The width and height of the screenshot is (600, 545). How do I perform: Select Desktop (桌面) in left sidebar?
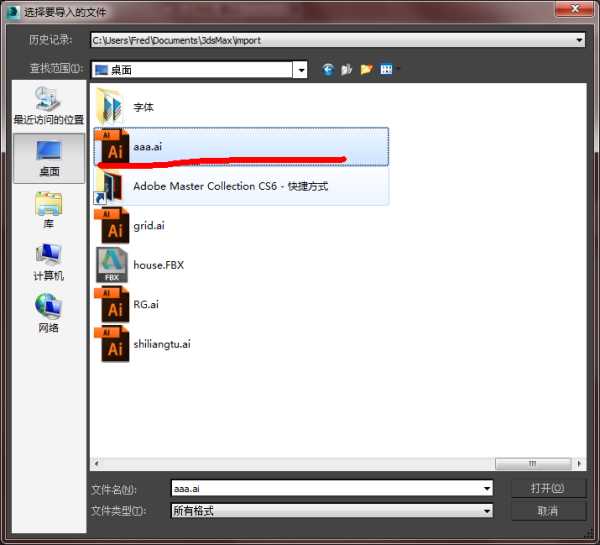click(48, 158)
